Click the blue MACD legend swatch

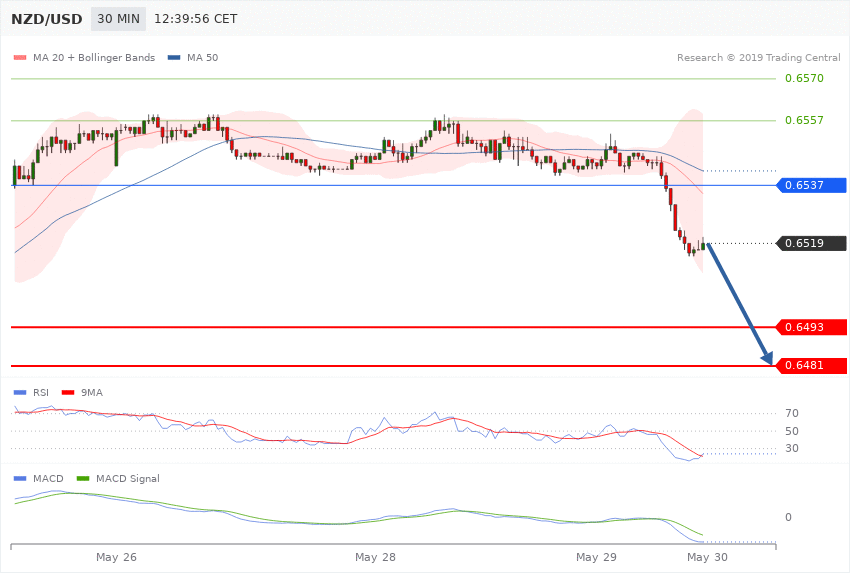coord(20,478)
